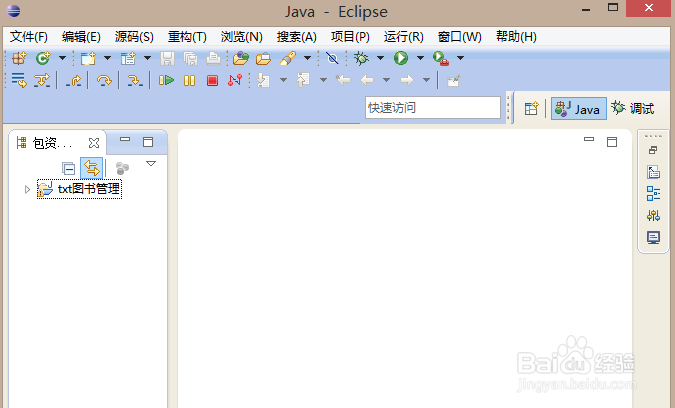Open the 源码(S) menu
Viewport: 675px width, 408px height.
pyautogui.click(x=134, y=37)
